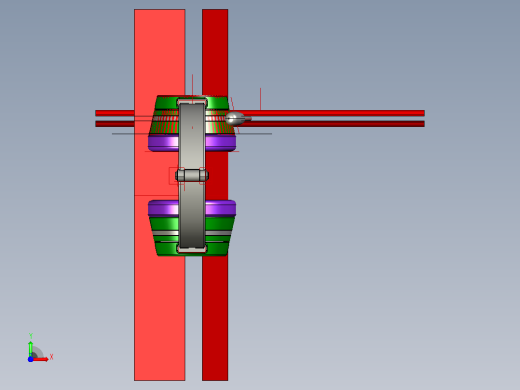520x390 pixels.
Task: Click the blue origin dot of triad
Action: [30, 359]
